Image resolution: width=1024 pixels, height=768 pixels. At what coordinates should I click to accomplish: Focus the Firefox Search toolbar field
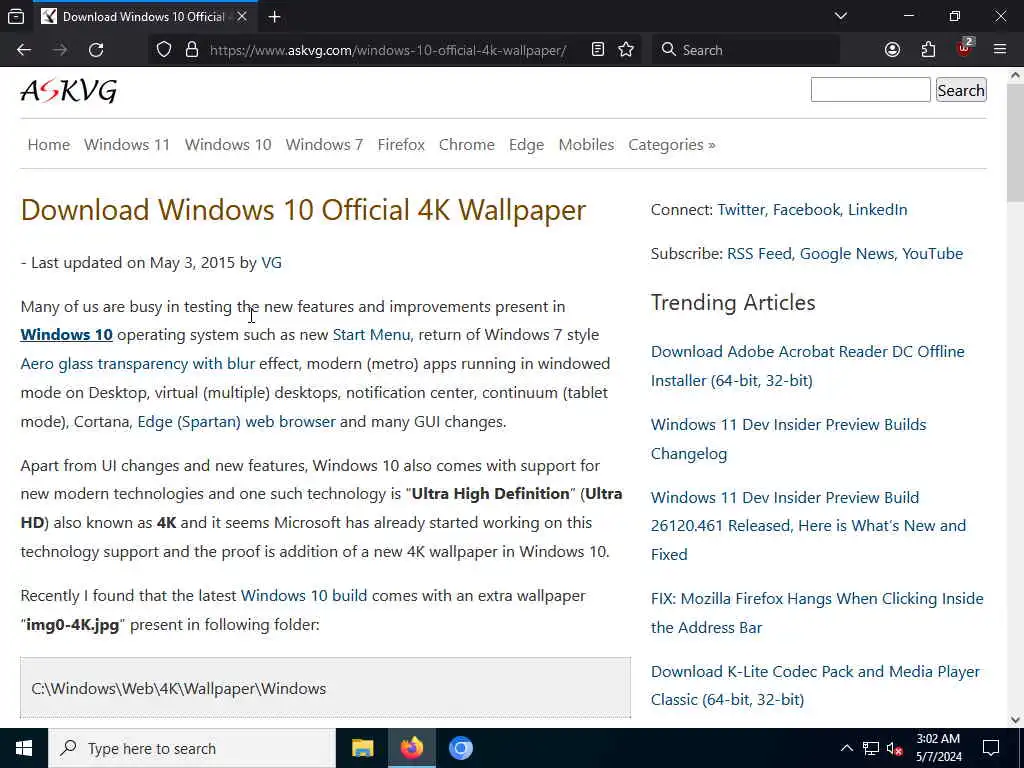[x=746, y=50]
